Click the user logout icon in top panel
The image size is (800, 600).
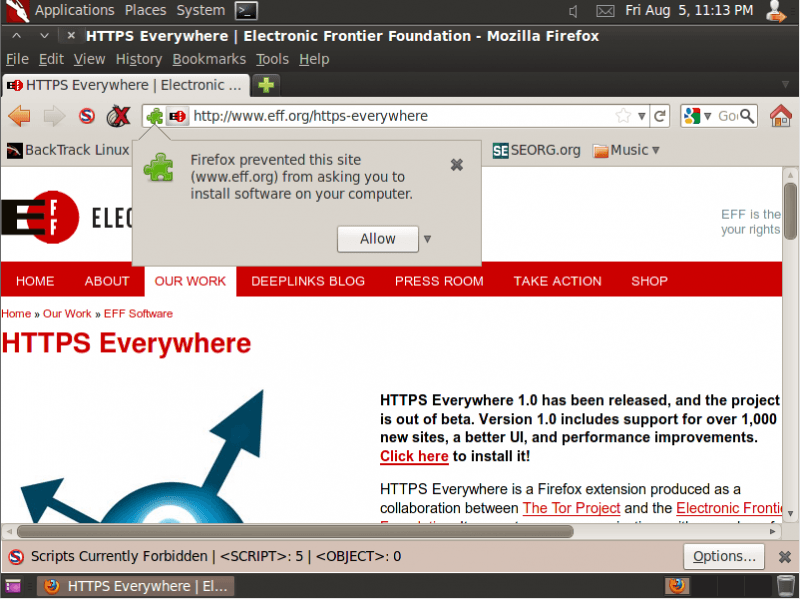[x=776, y=11]
